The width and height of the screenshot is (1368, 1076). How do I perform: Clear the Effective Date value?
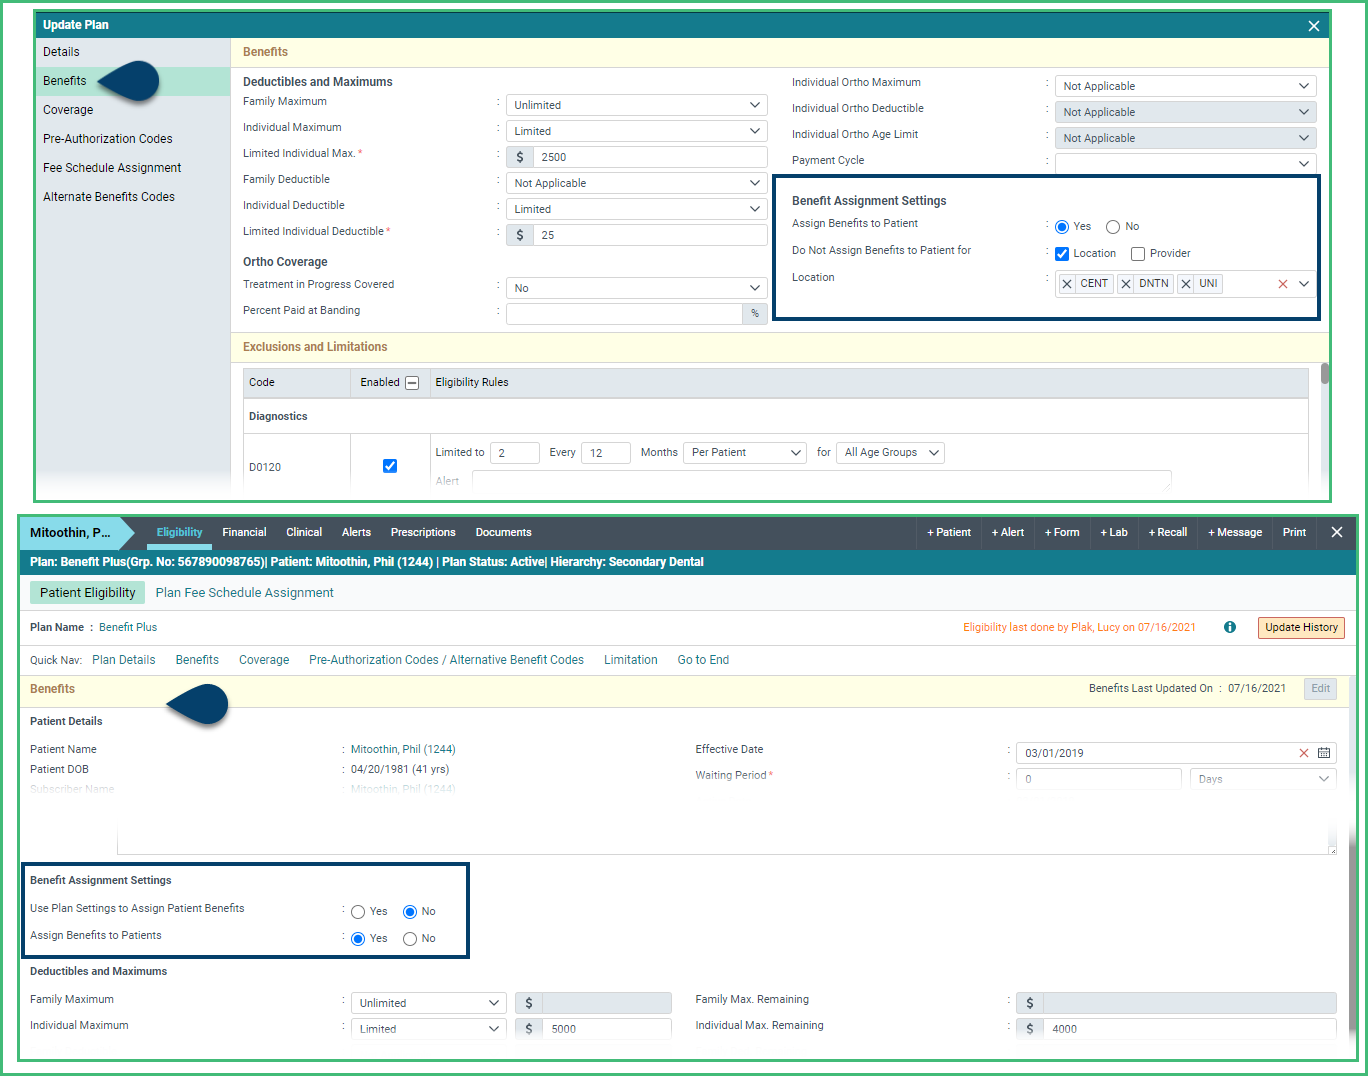1304,753
